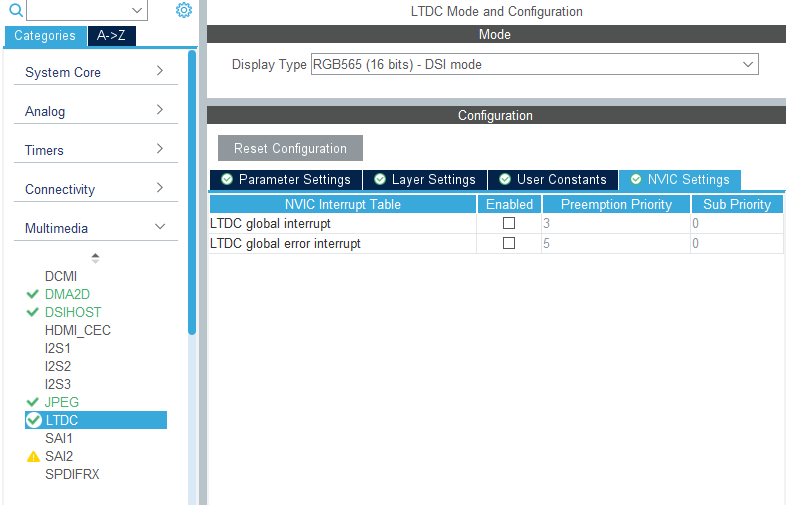This screenshot has width=786, height=505.
Task: Switch to A->Z sorting tab
Action: [x=111, y=36]
